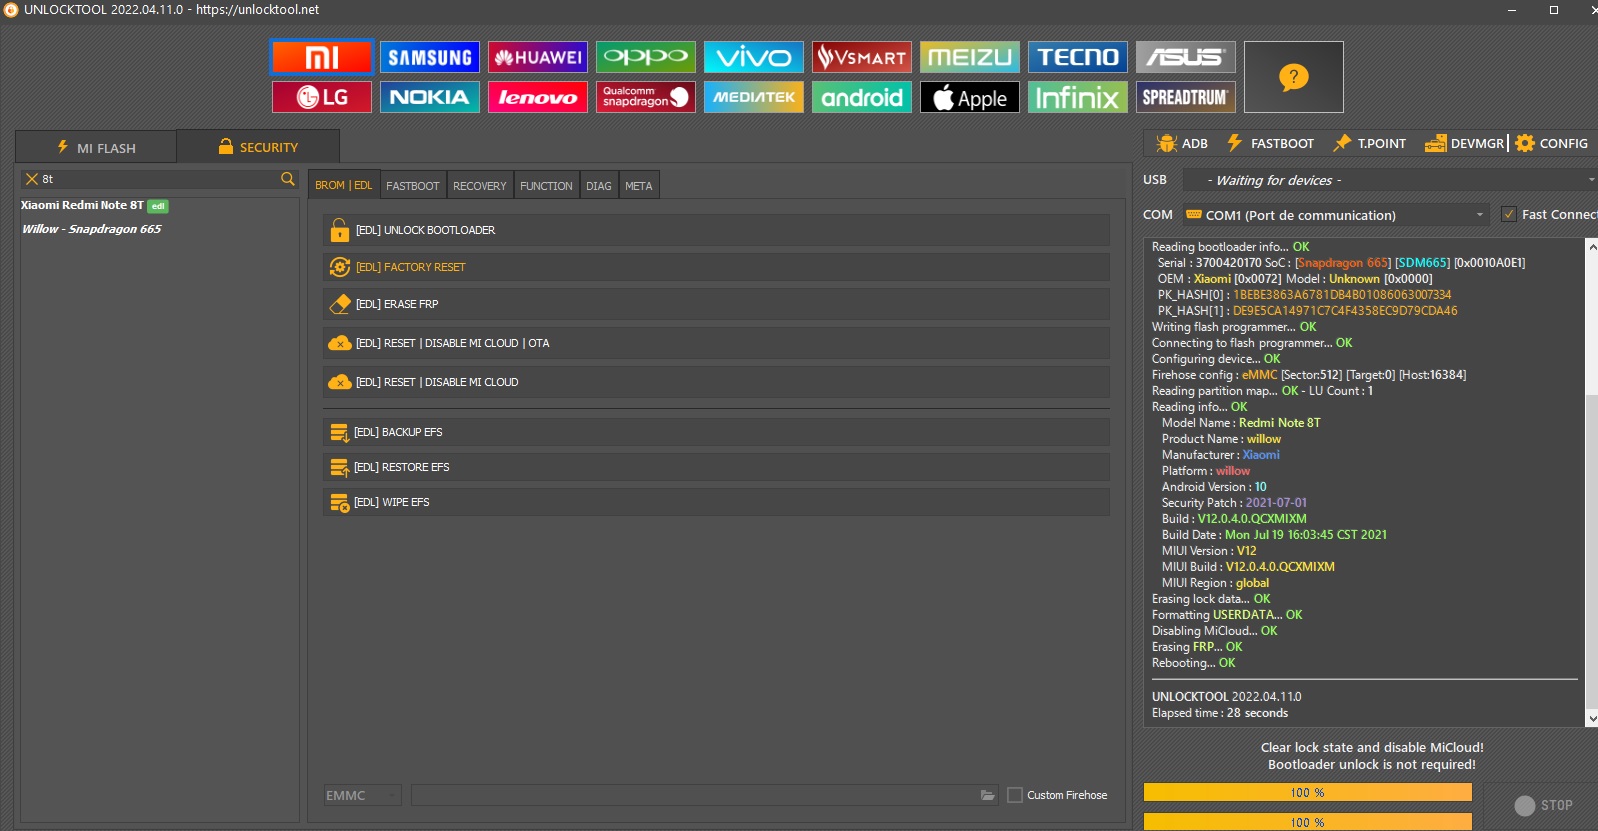Click the model search input field
Screen dimensions: 1598x831
[160, 179]
